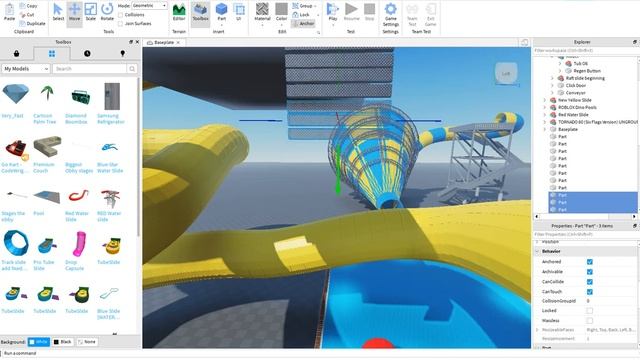Collapse the Behavior properties section
The image size is (640, 360).
[x=537, y=251]
